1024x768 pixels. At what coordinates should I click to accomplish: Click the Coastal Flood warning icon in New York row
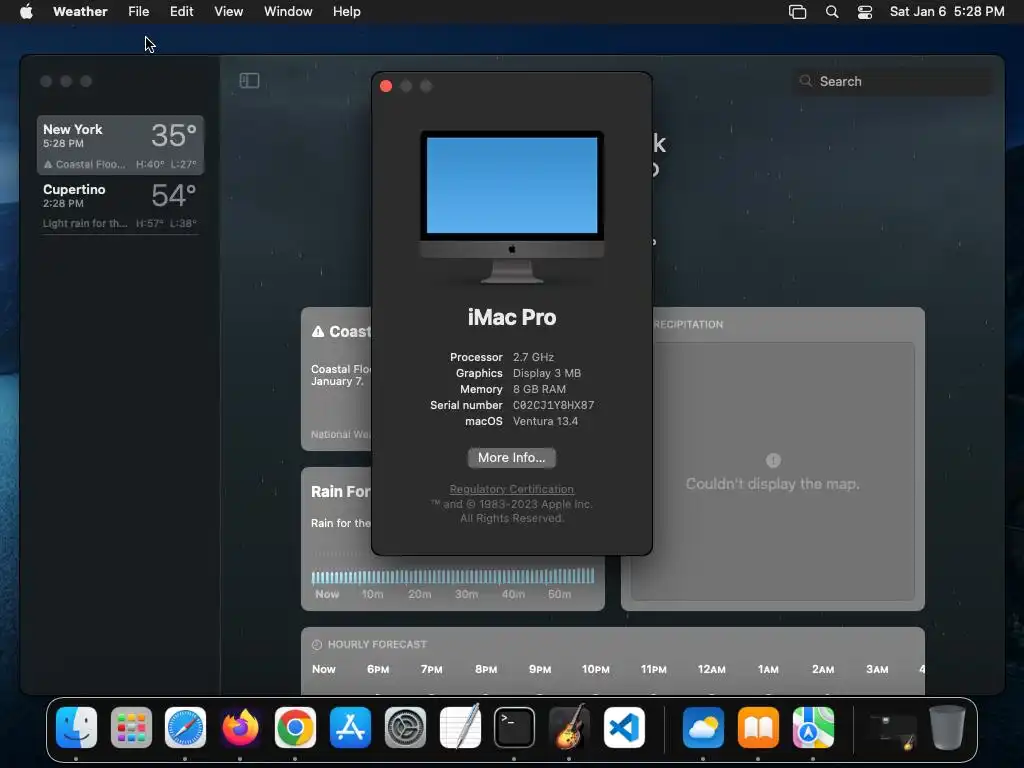(48, 165)
